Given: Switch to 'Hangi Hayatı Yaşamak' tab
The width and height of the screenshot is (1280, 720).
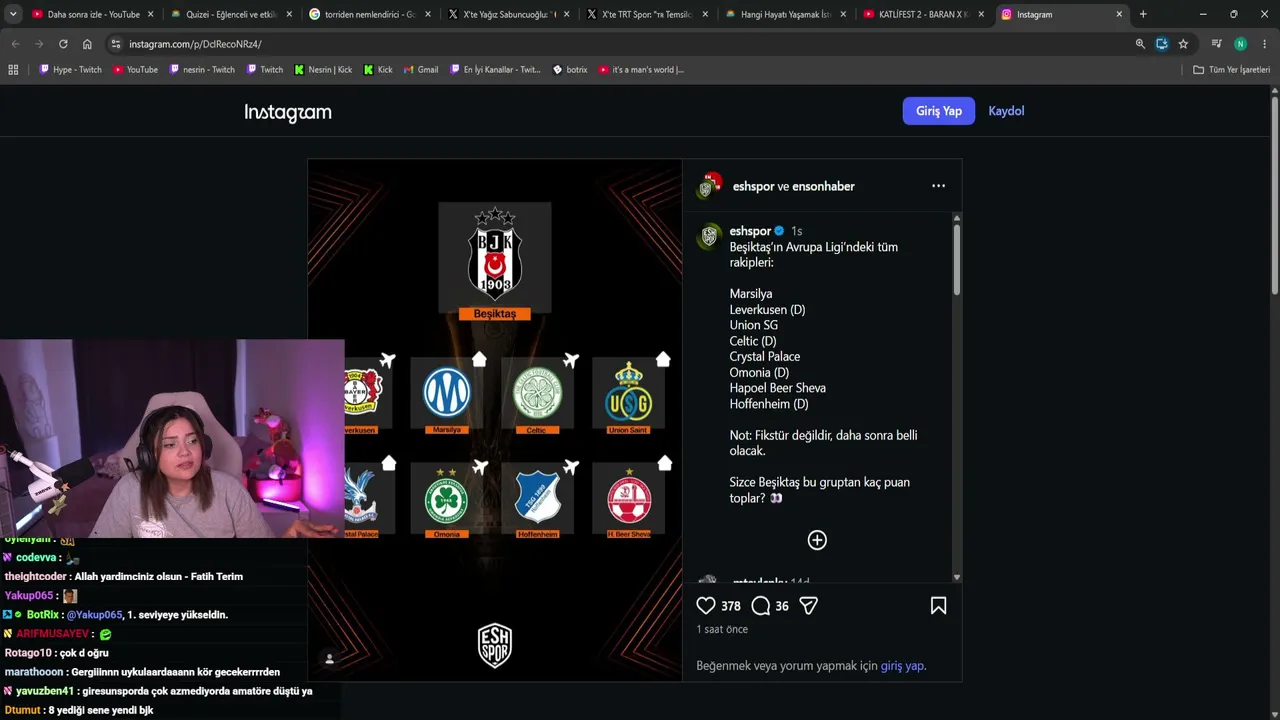Looking at the screenshot, I should 783,14.
